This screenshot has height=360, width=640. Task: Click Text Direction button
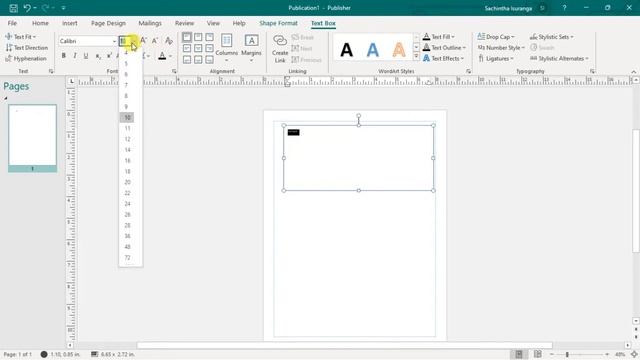27,48
